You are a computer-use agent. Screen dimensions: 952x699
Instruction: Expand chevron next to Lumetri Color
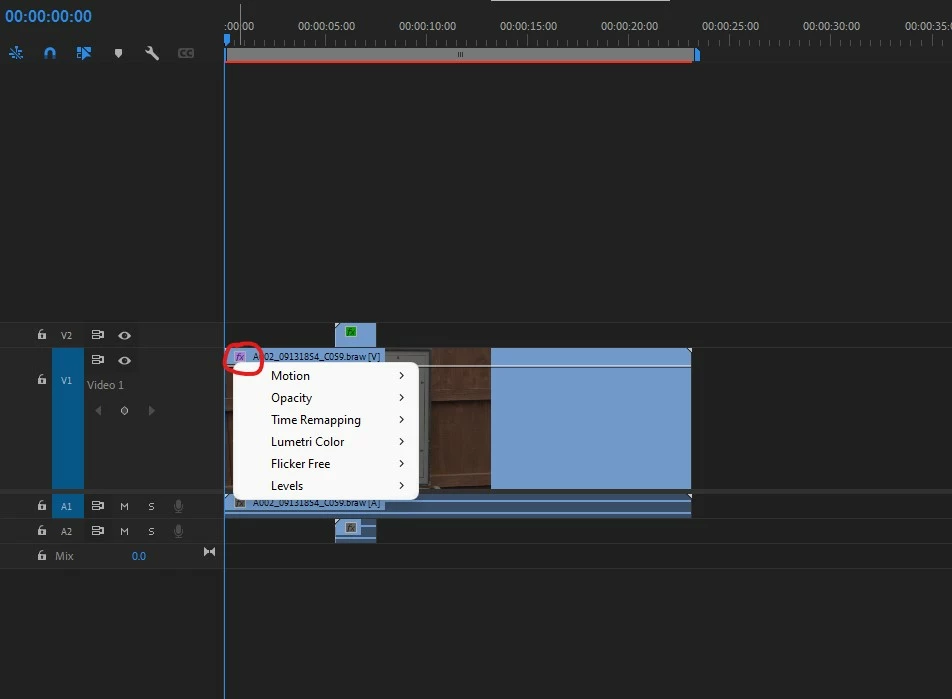click(x=401, y=442)
